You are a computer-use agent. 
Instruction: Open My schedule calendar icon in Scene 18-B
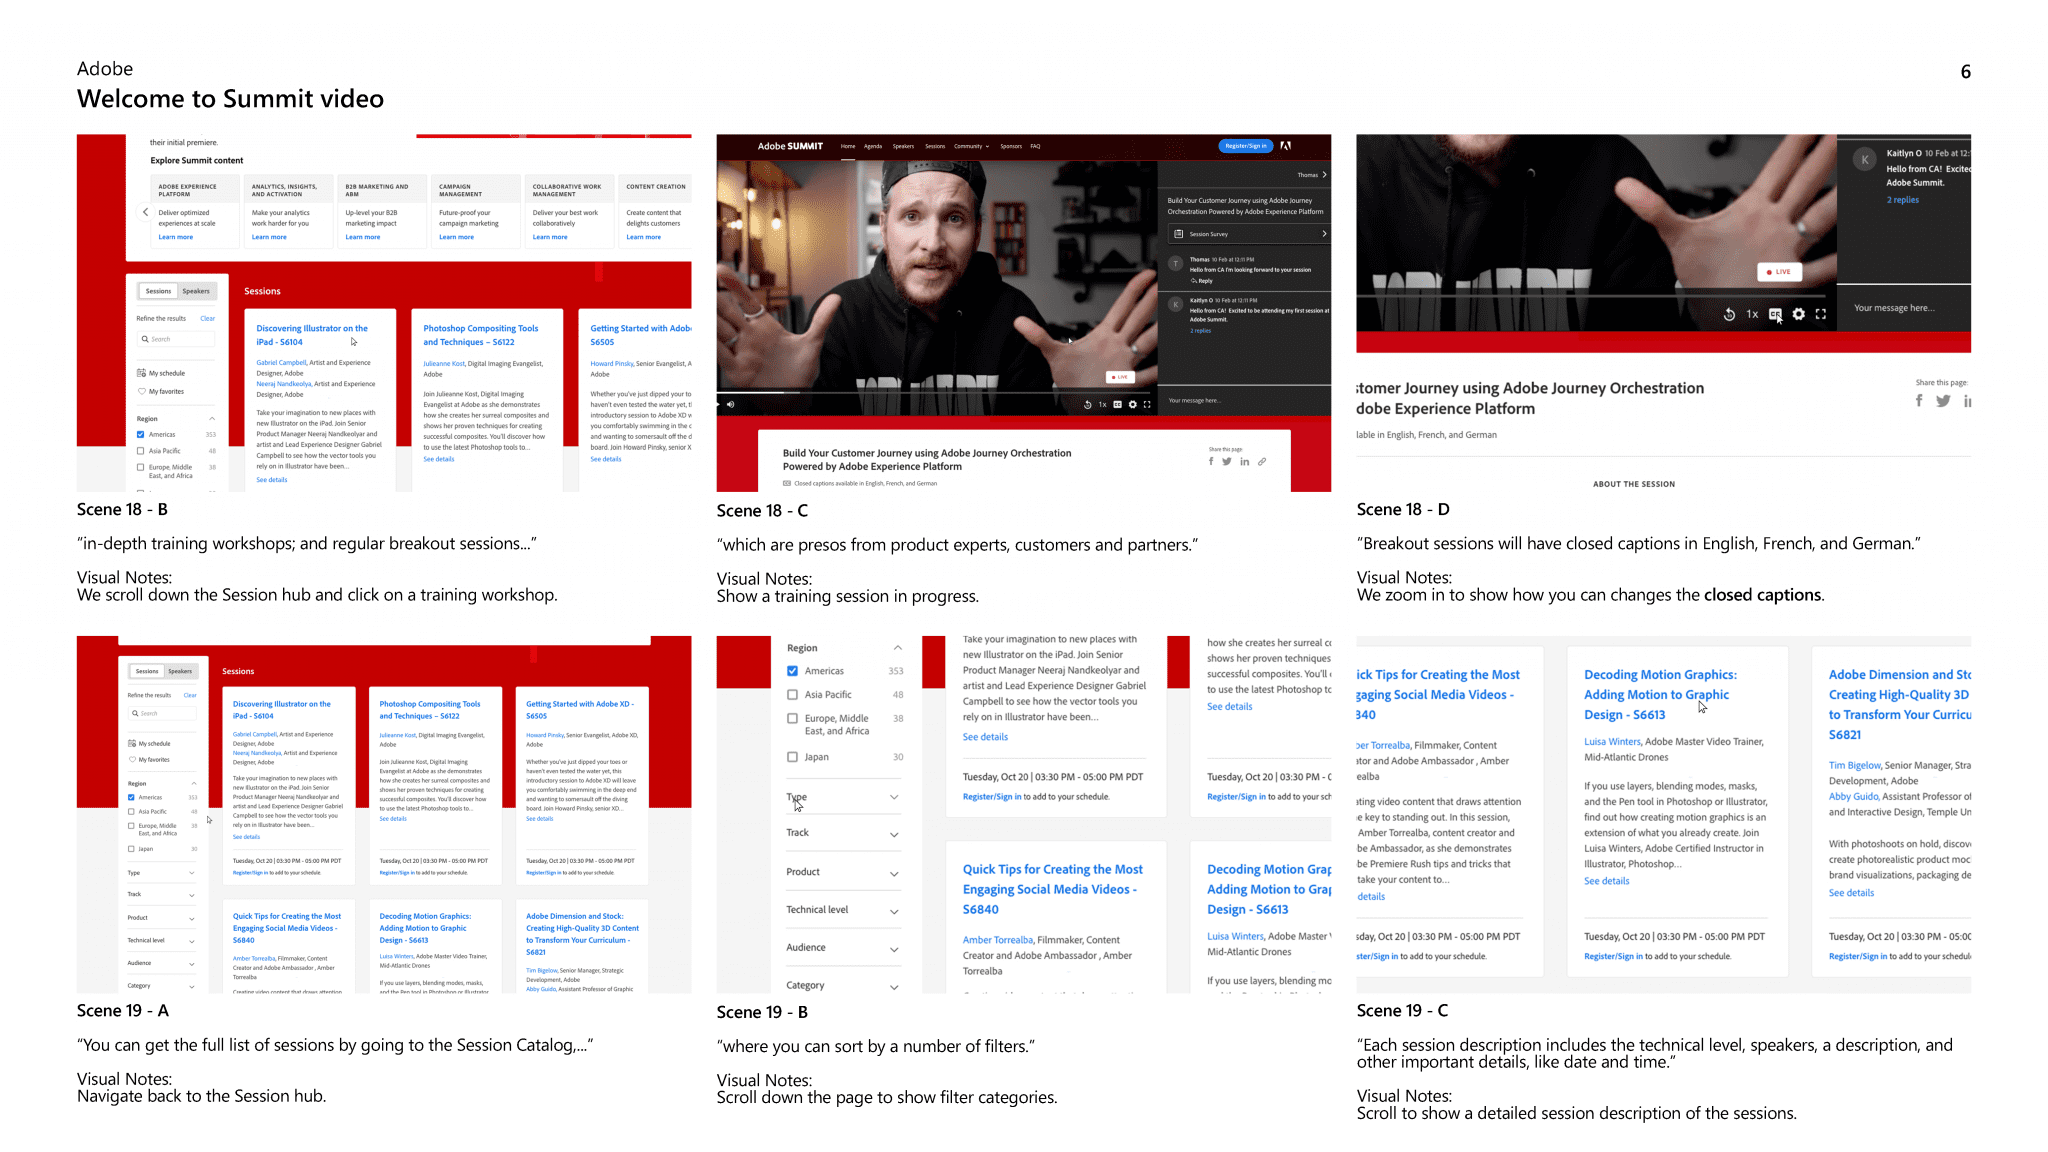142,373
